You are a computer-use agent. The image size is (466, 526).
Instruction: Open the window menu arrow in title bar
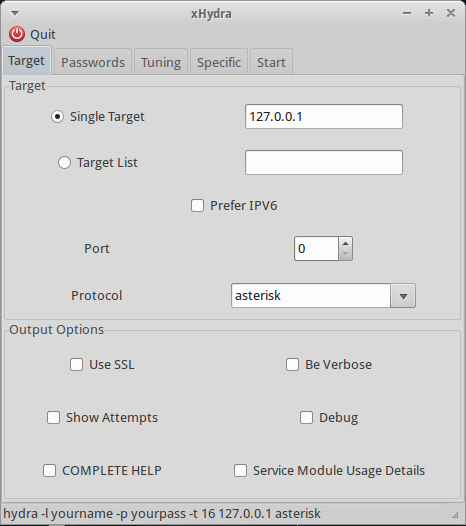pos(15,13)
